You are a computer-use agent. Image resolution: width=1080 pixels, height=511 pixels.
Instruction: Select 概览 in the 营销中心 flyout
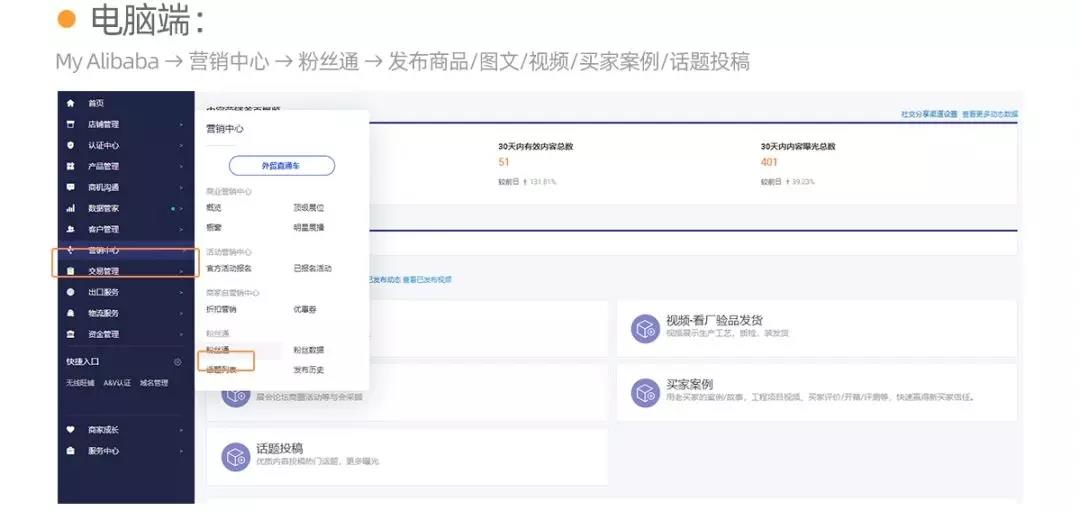coord(214,207)
